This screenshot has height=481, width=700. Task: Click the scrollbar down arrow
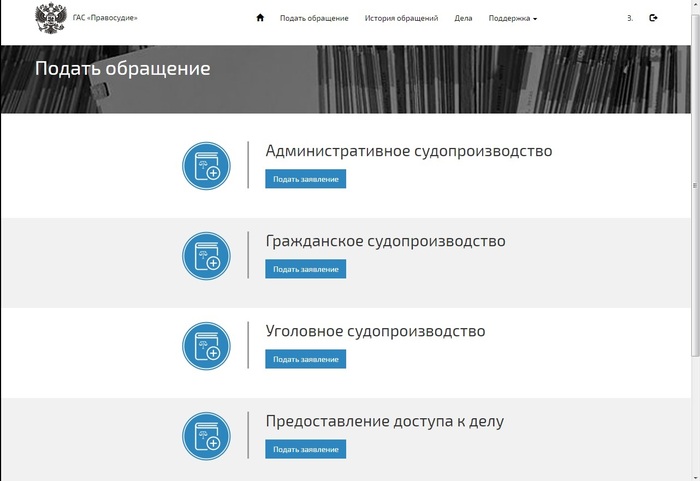[x=694, y=475]
